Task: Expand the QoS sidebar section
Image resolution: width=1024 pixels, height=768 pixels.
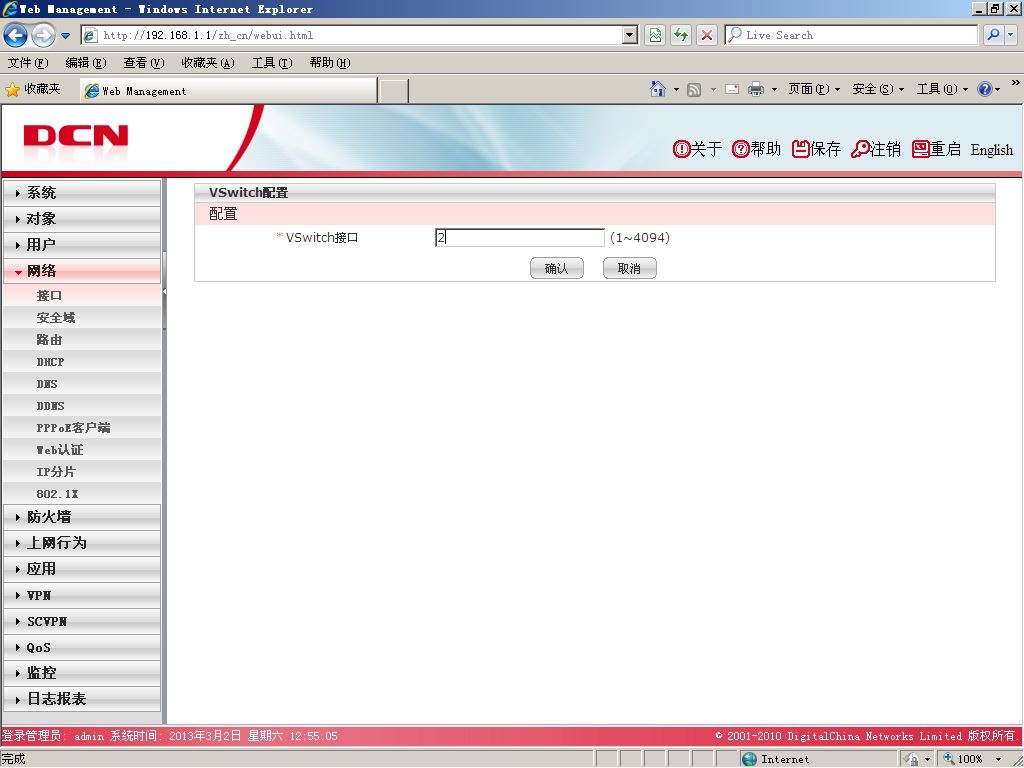Action: 82,647
